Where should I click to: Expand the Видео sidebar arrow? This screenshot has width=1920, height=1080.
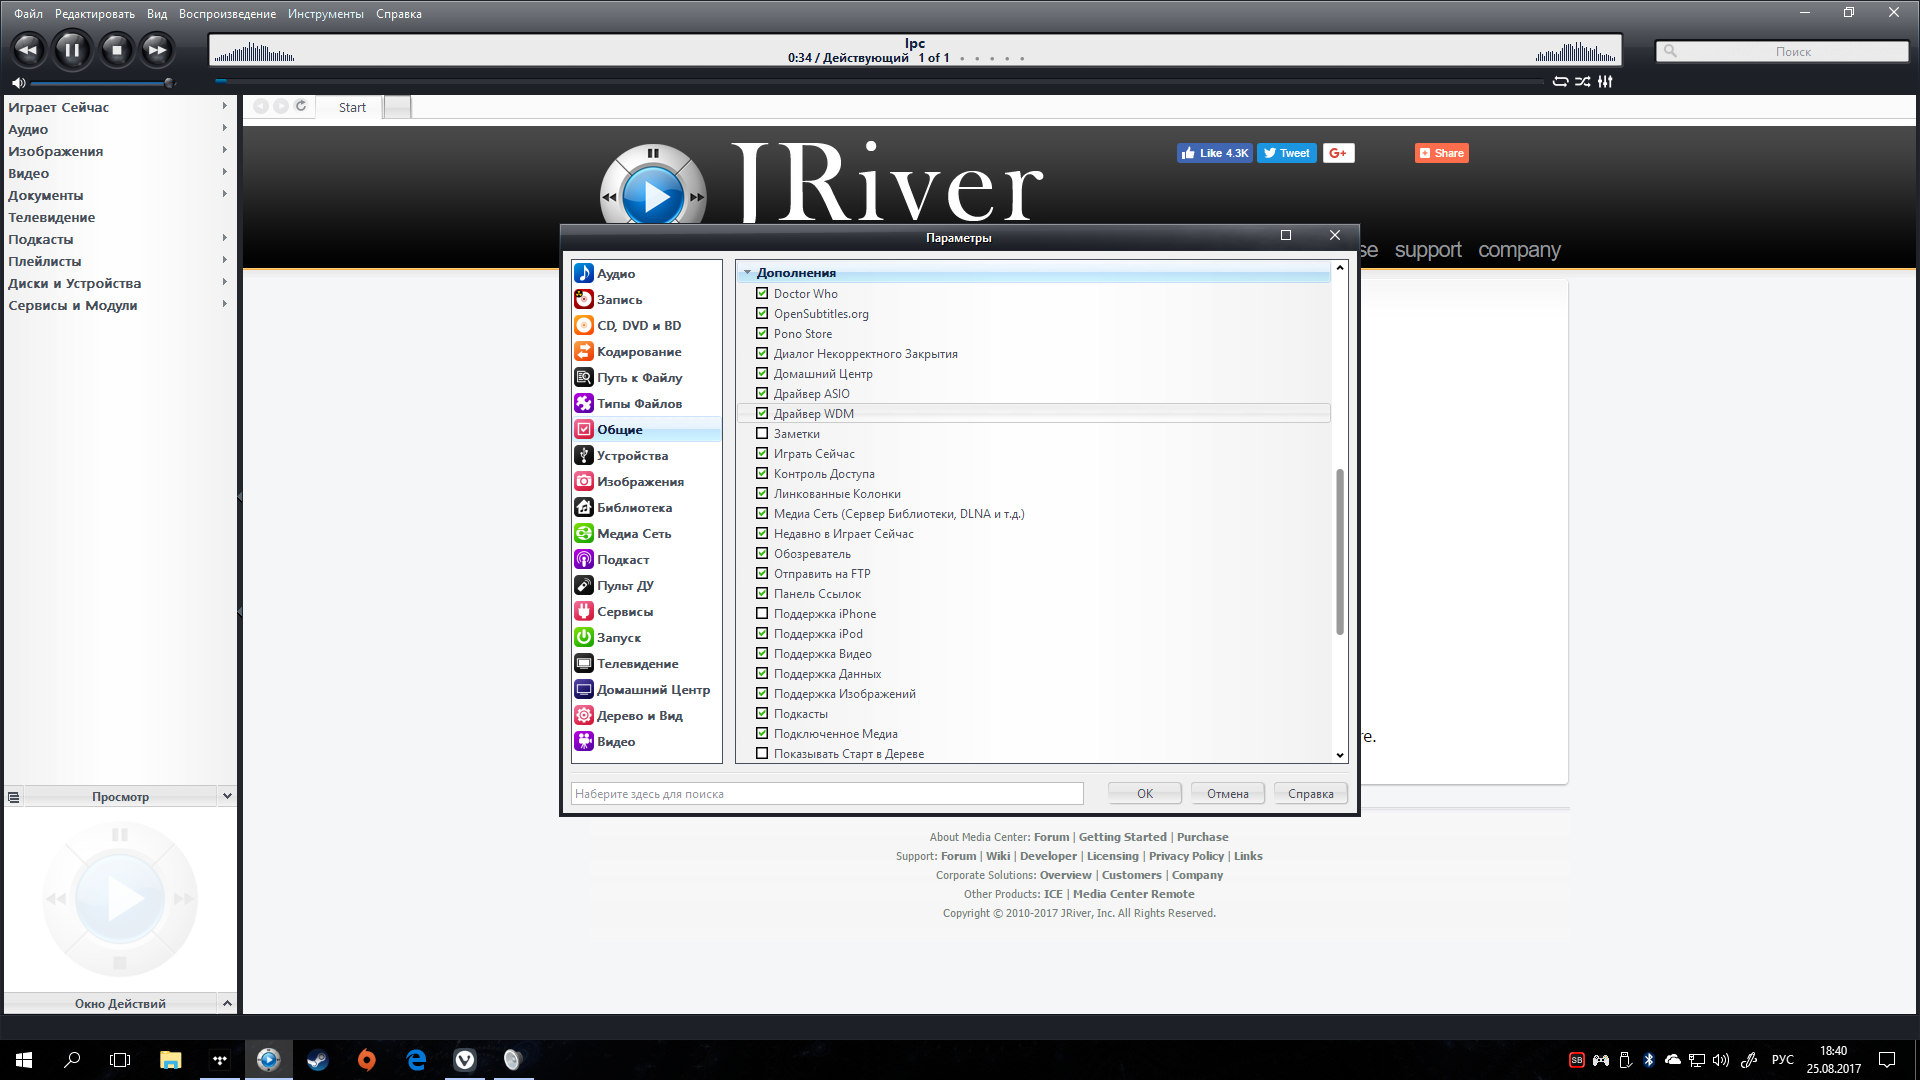(224, 172)
